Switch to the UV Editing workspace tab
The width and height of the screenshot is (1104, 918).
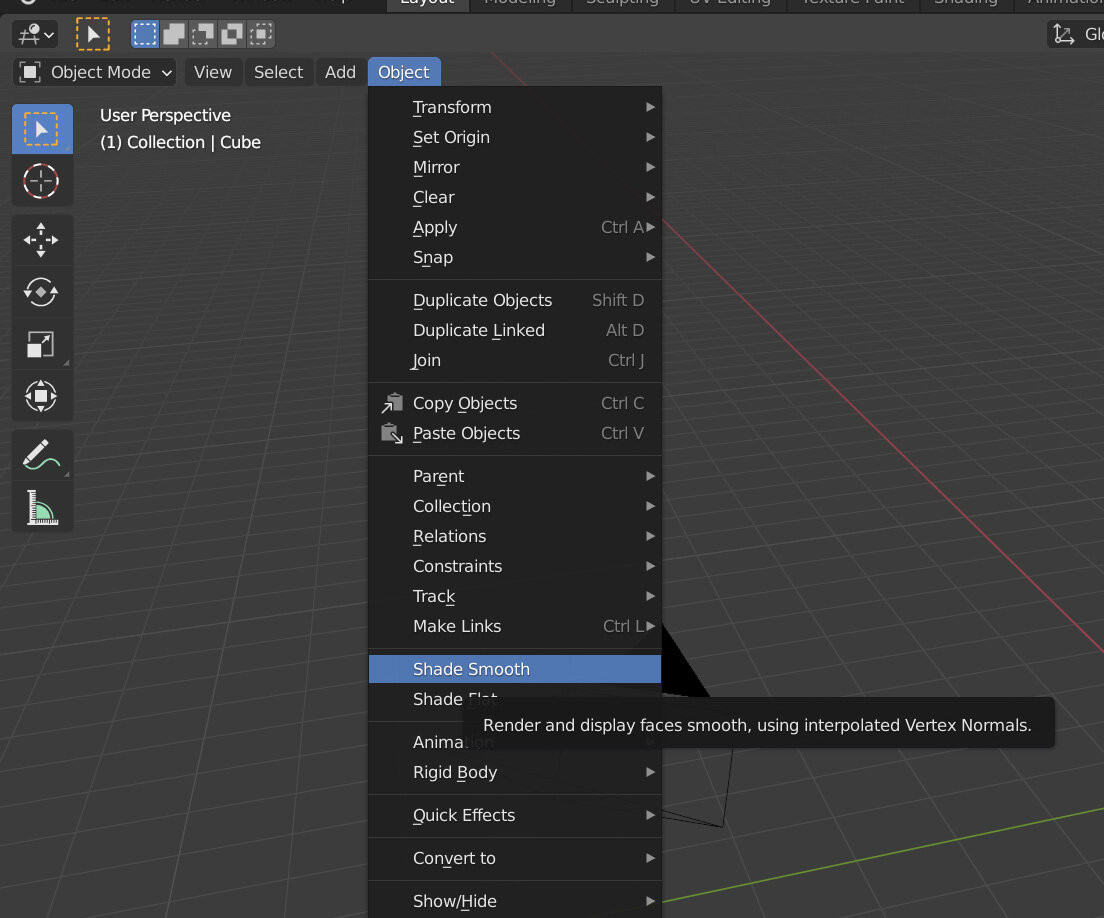click(730, 3)
